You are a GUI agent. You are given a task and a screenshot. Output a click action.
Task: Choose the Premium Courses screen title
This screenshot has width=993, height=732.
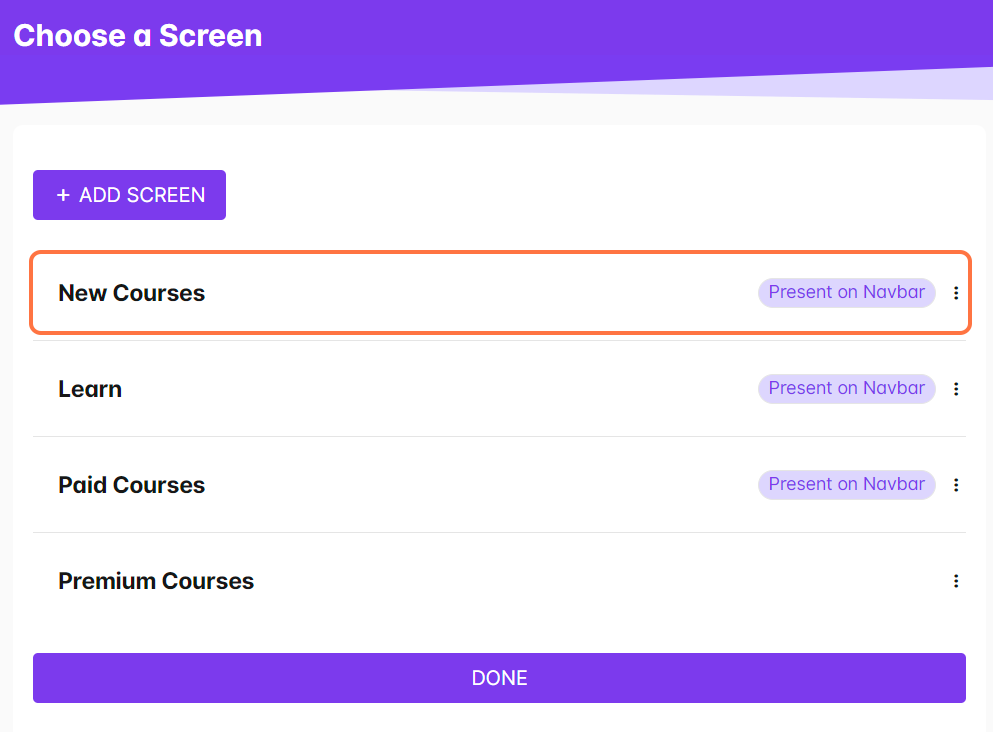(156, 581)
